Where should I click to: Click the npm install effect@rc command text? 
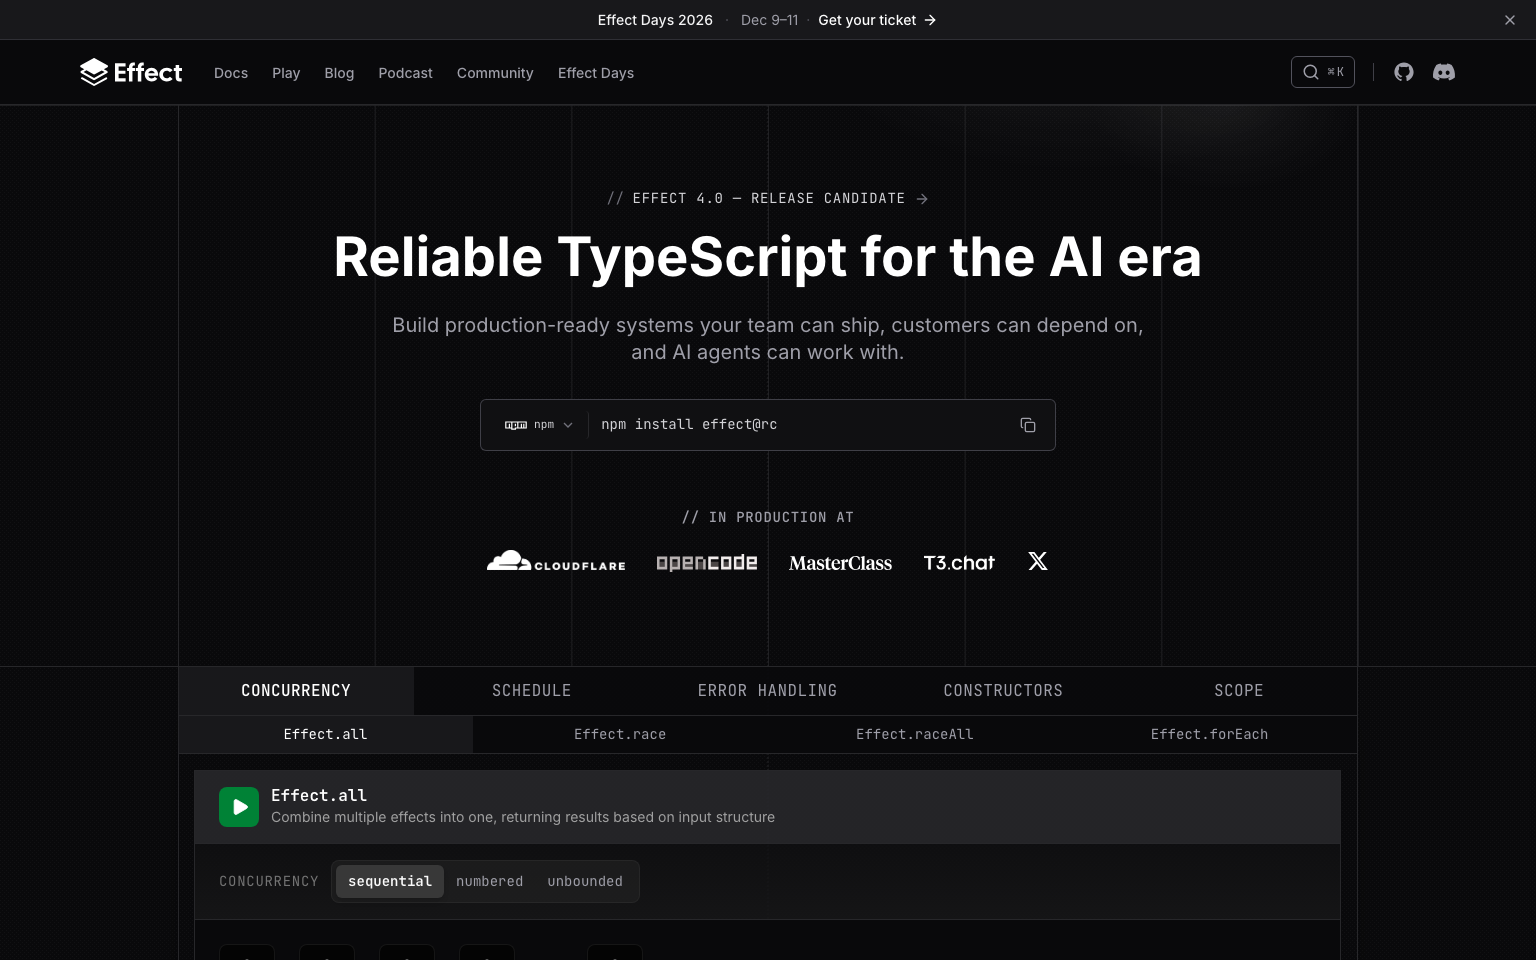click(x=689, y=425)
